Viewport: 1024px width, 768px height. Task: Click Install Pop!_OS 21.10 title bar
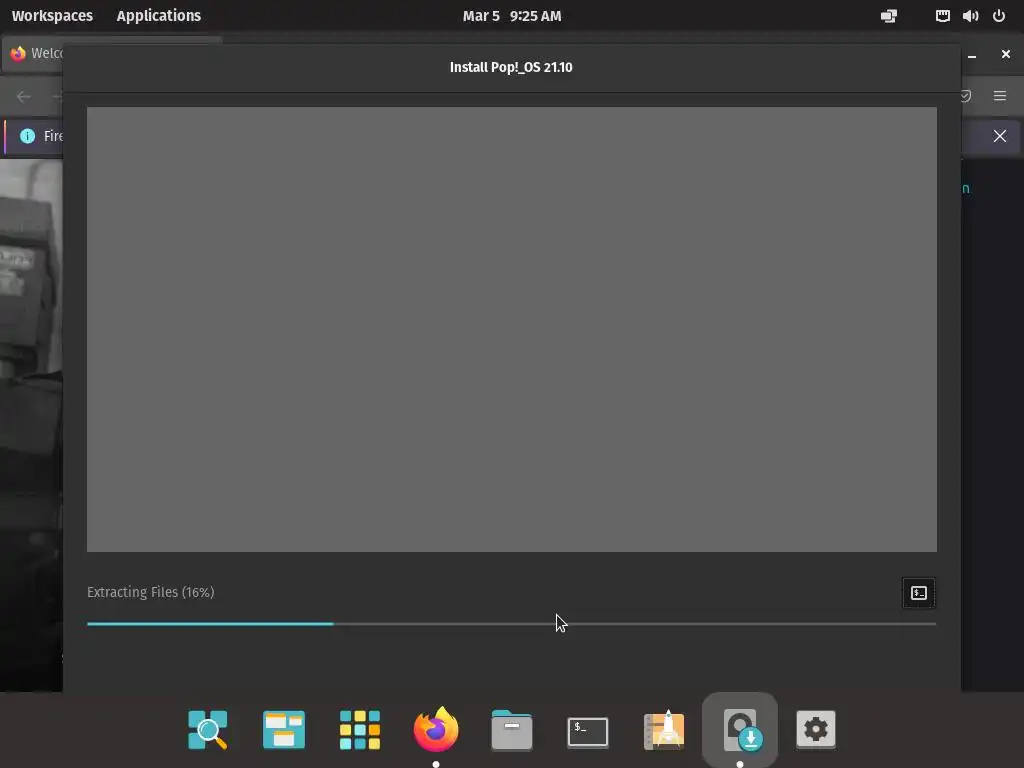point(511,67)
